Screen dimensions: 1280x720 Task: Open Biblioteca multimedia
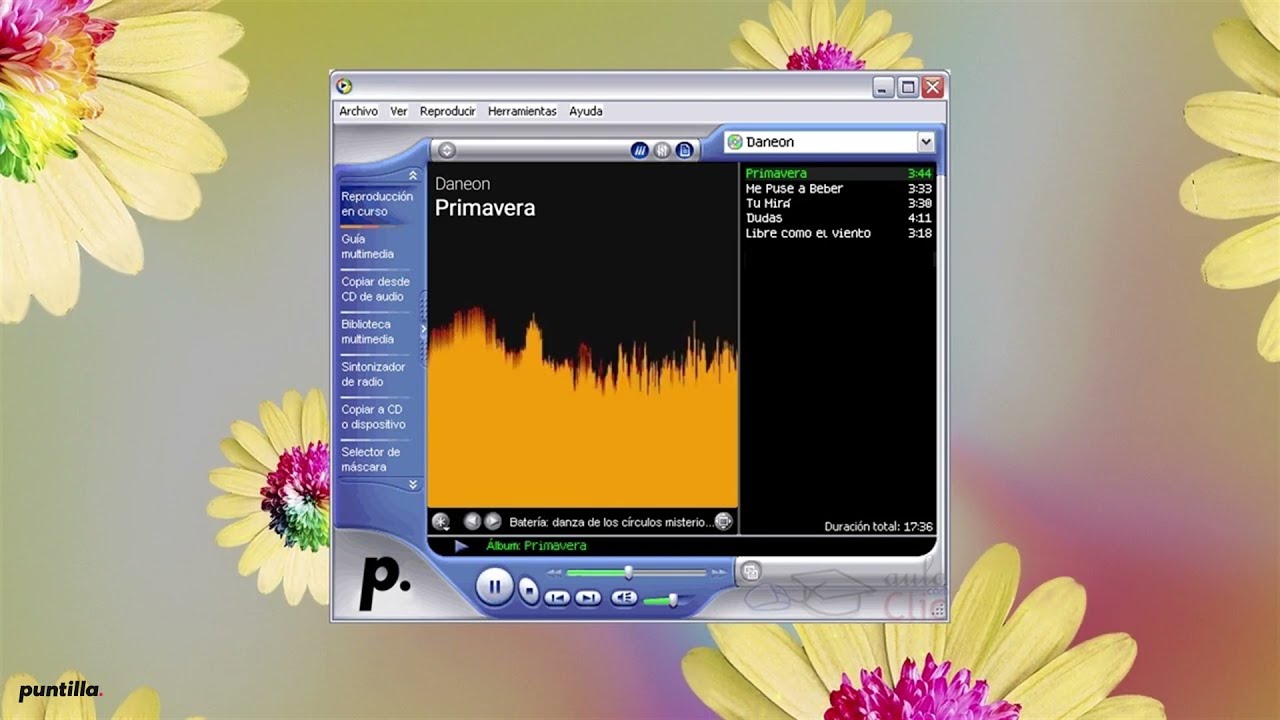(x=368, y=332)
